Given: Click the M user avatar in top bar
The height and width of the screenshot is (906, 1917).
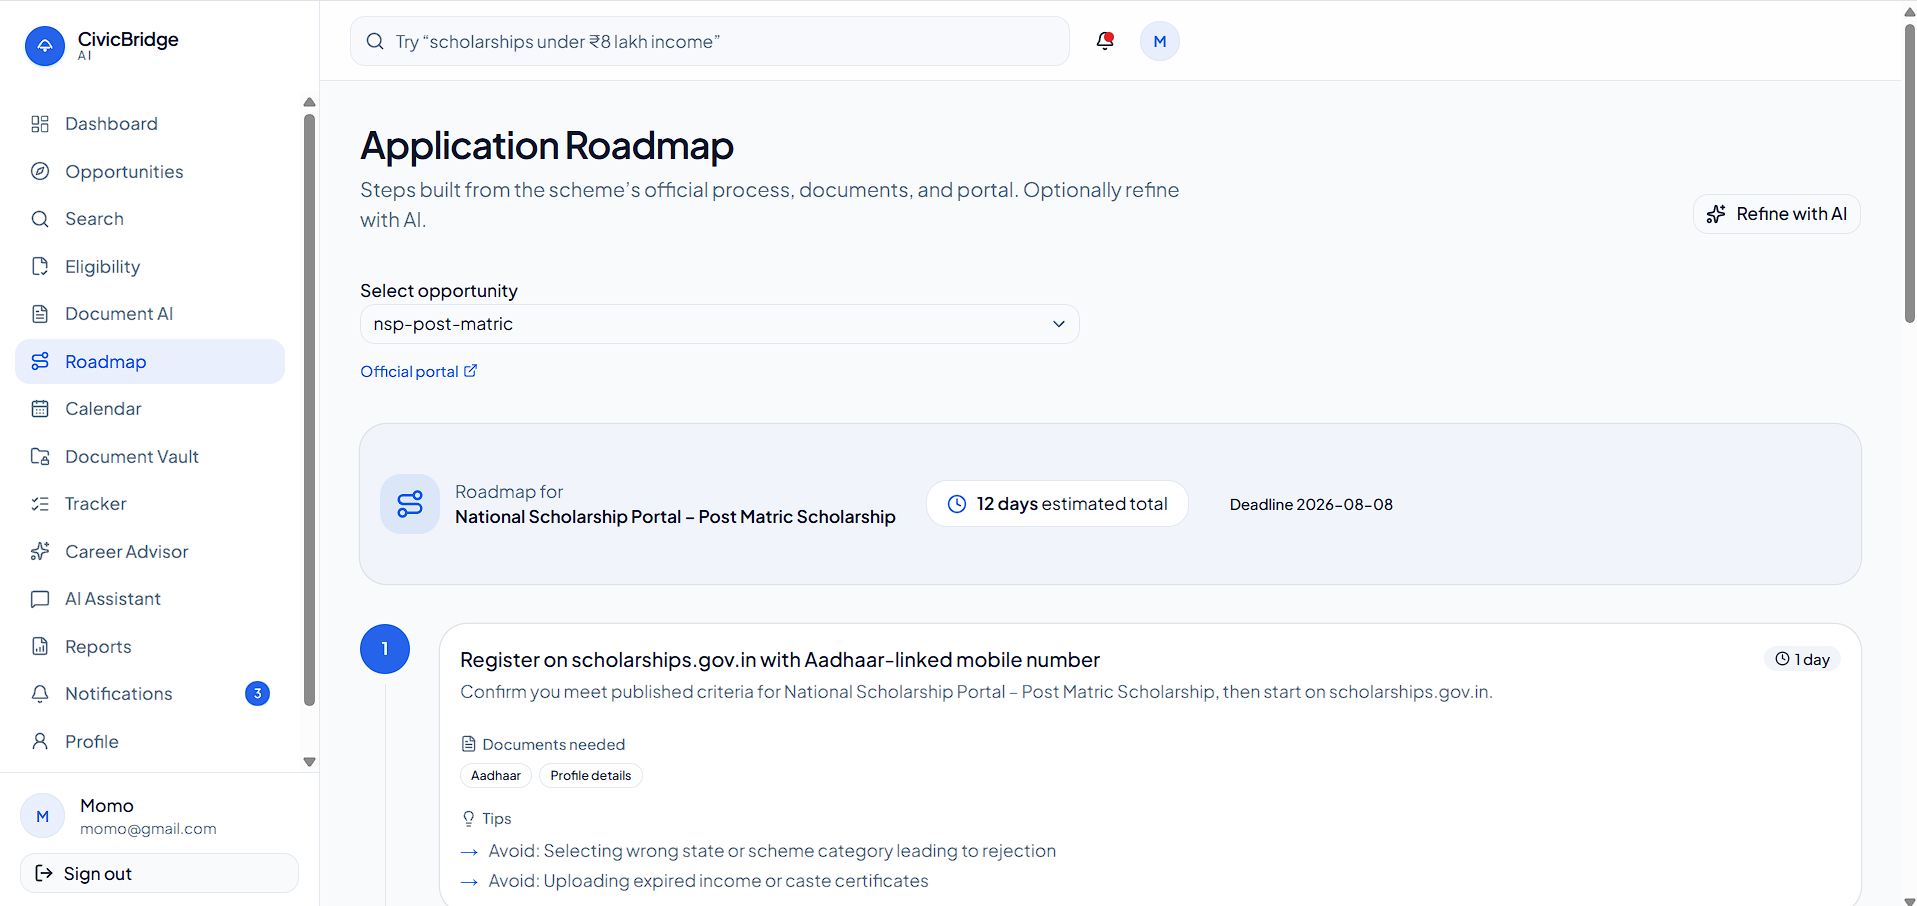Looking at the screenshot, I should click(x=1160, y=41).
